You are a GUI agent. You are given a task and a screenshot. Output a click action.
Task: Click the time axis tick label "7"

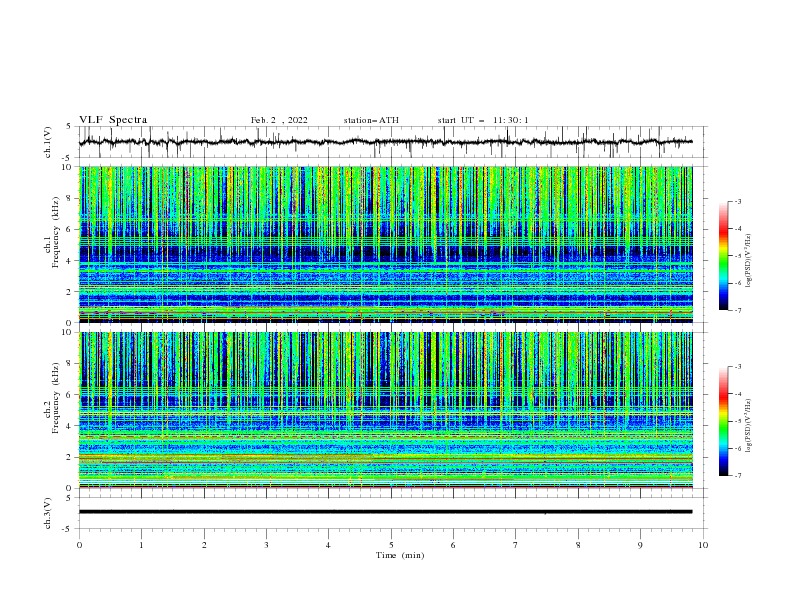pyautogui.click(x=516, y=545)
